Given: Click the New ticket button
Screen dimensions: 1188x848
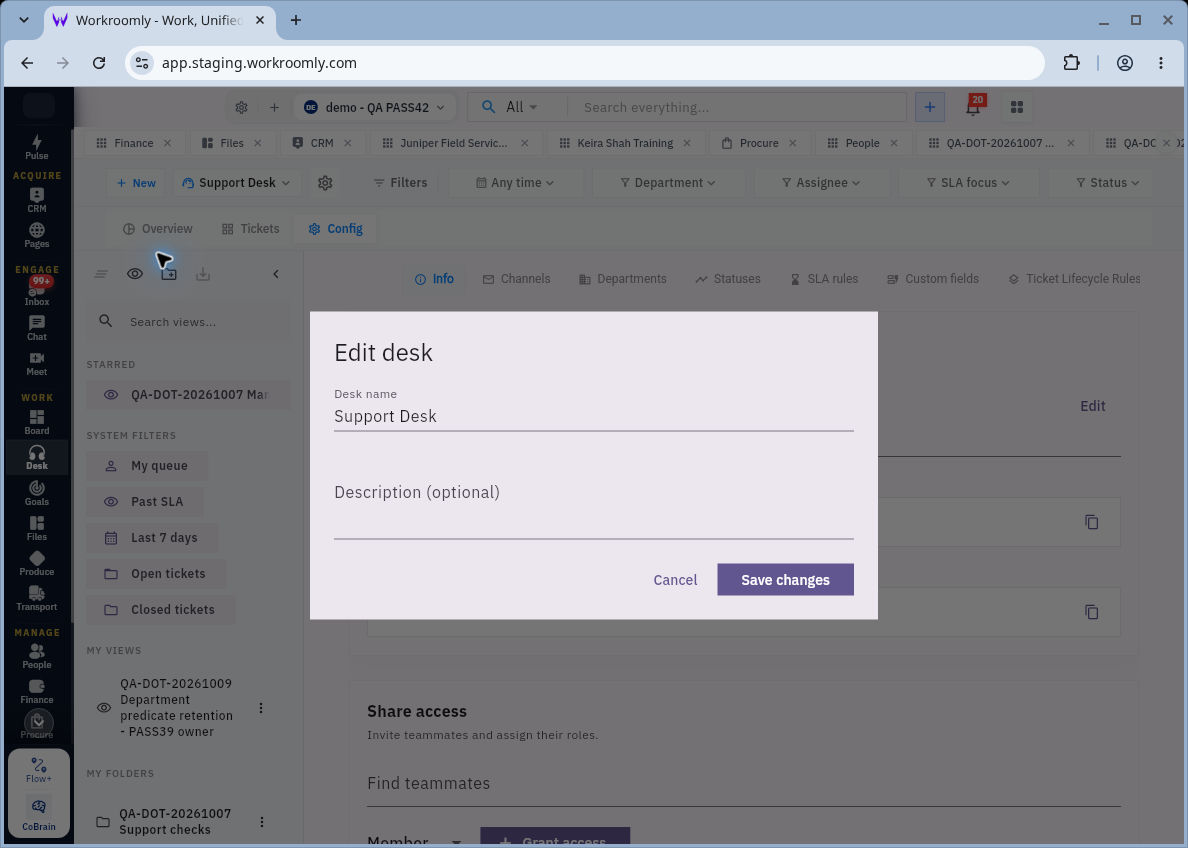Looking at the screenshot, I should click(136, 183).
